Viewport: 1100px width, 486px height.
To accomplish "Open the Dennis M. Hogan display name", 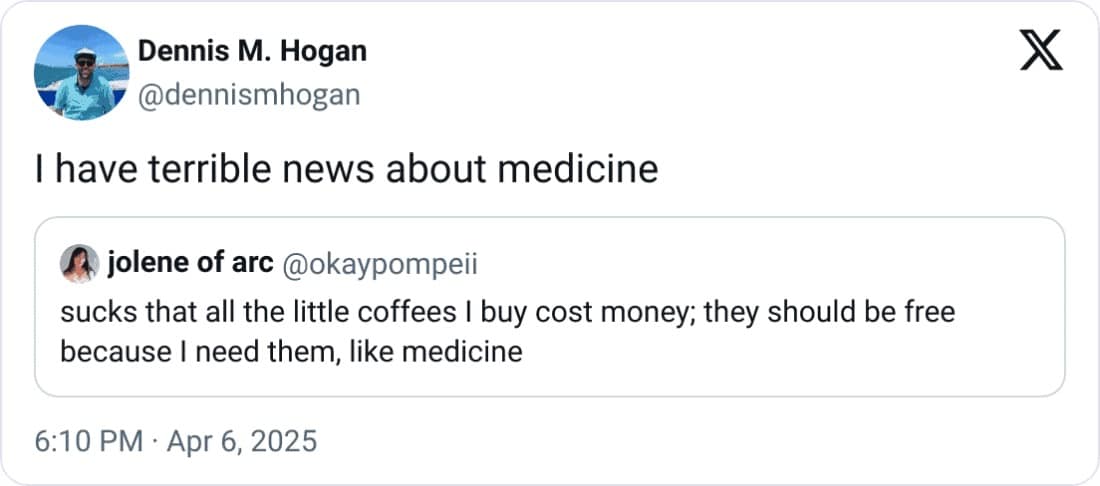I will point(251,51).
